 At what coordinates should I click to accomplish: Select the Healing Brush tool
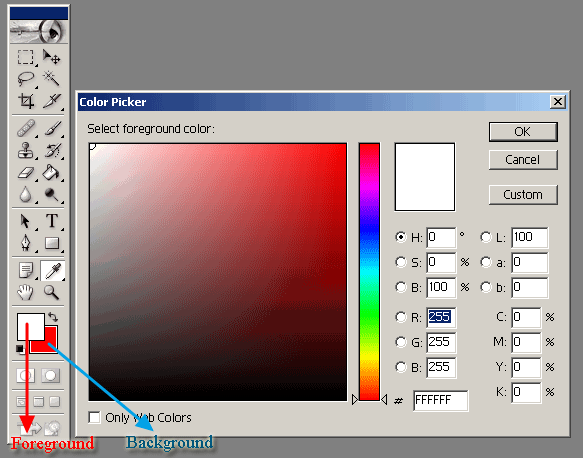pyautogui.click(x=25, y=129)
